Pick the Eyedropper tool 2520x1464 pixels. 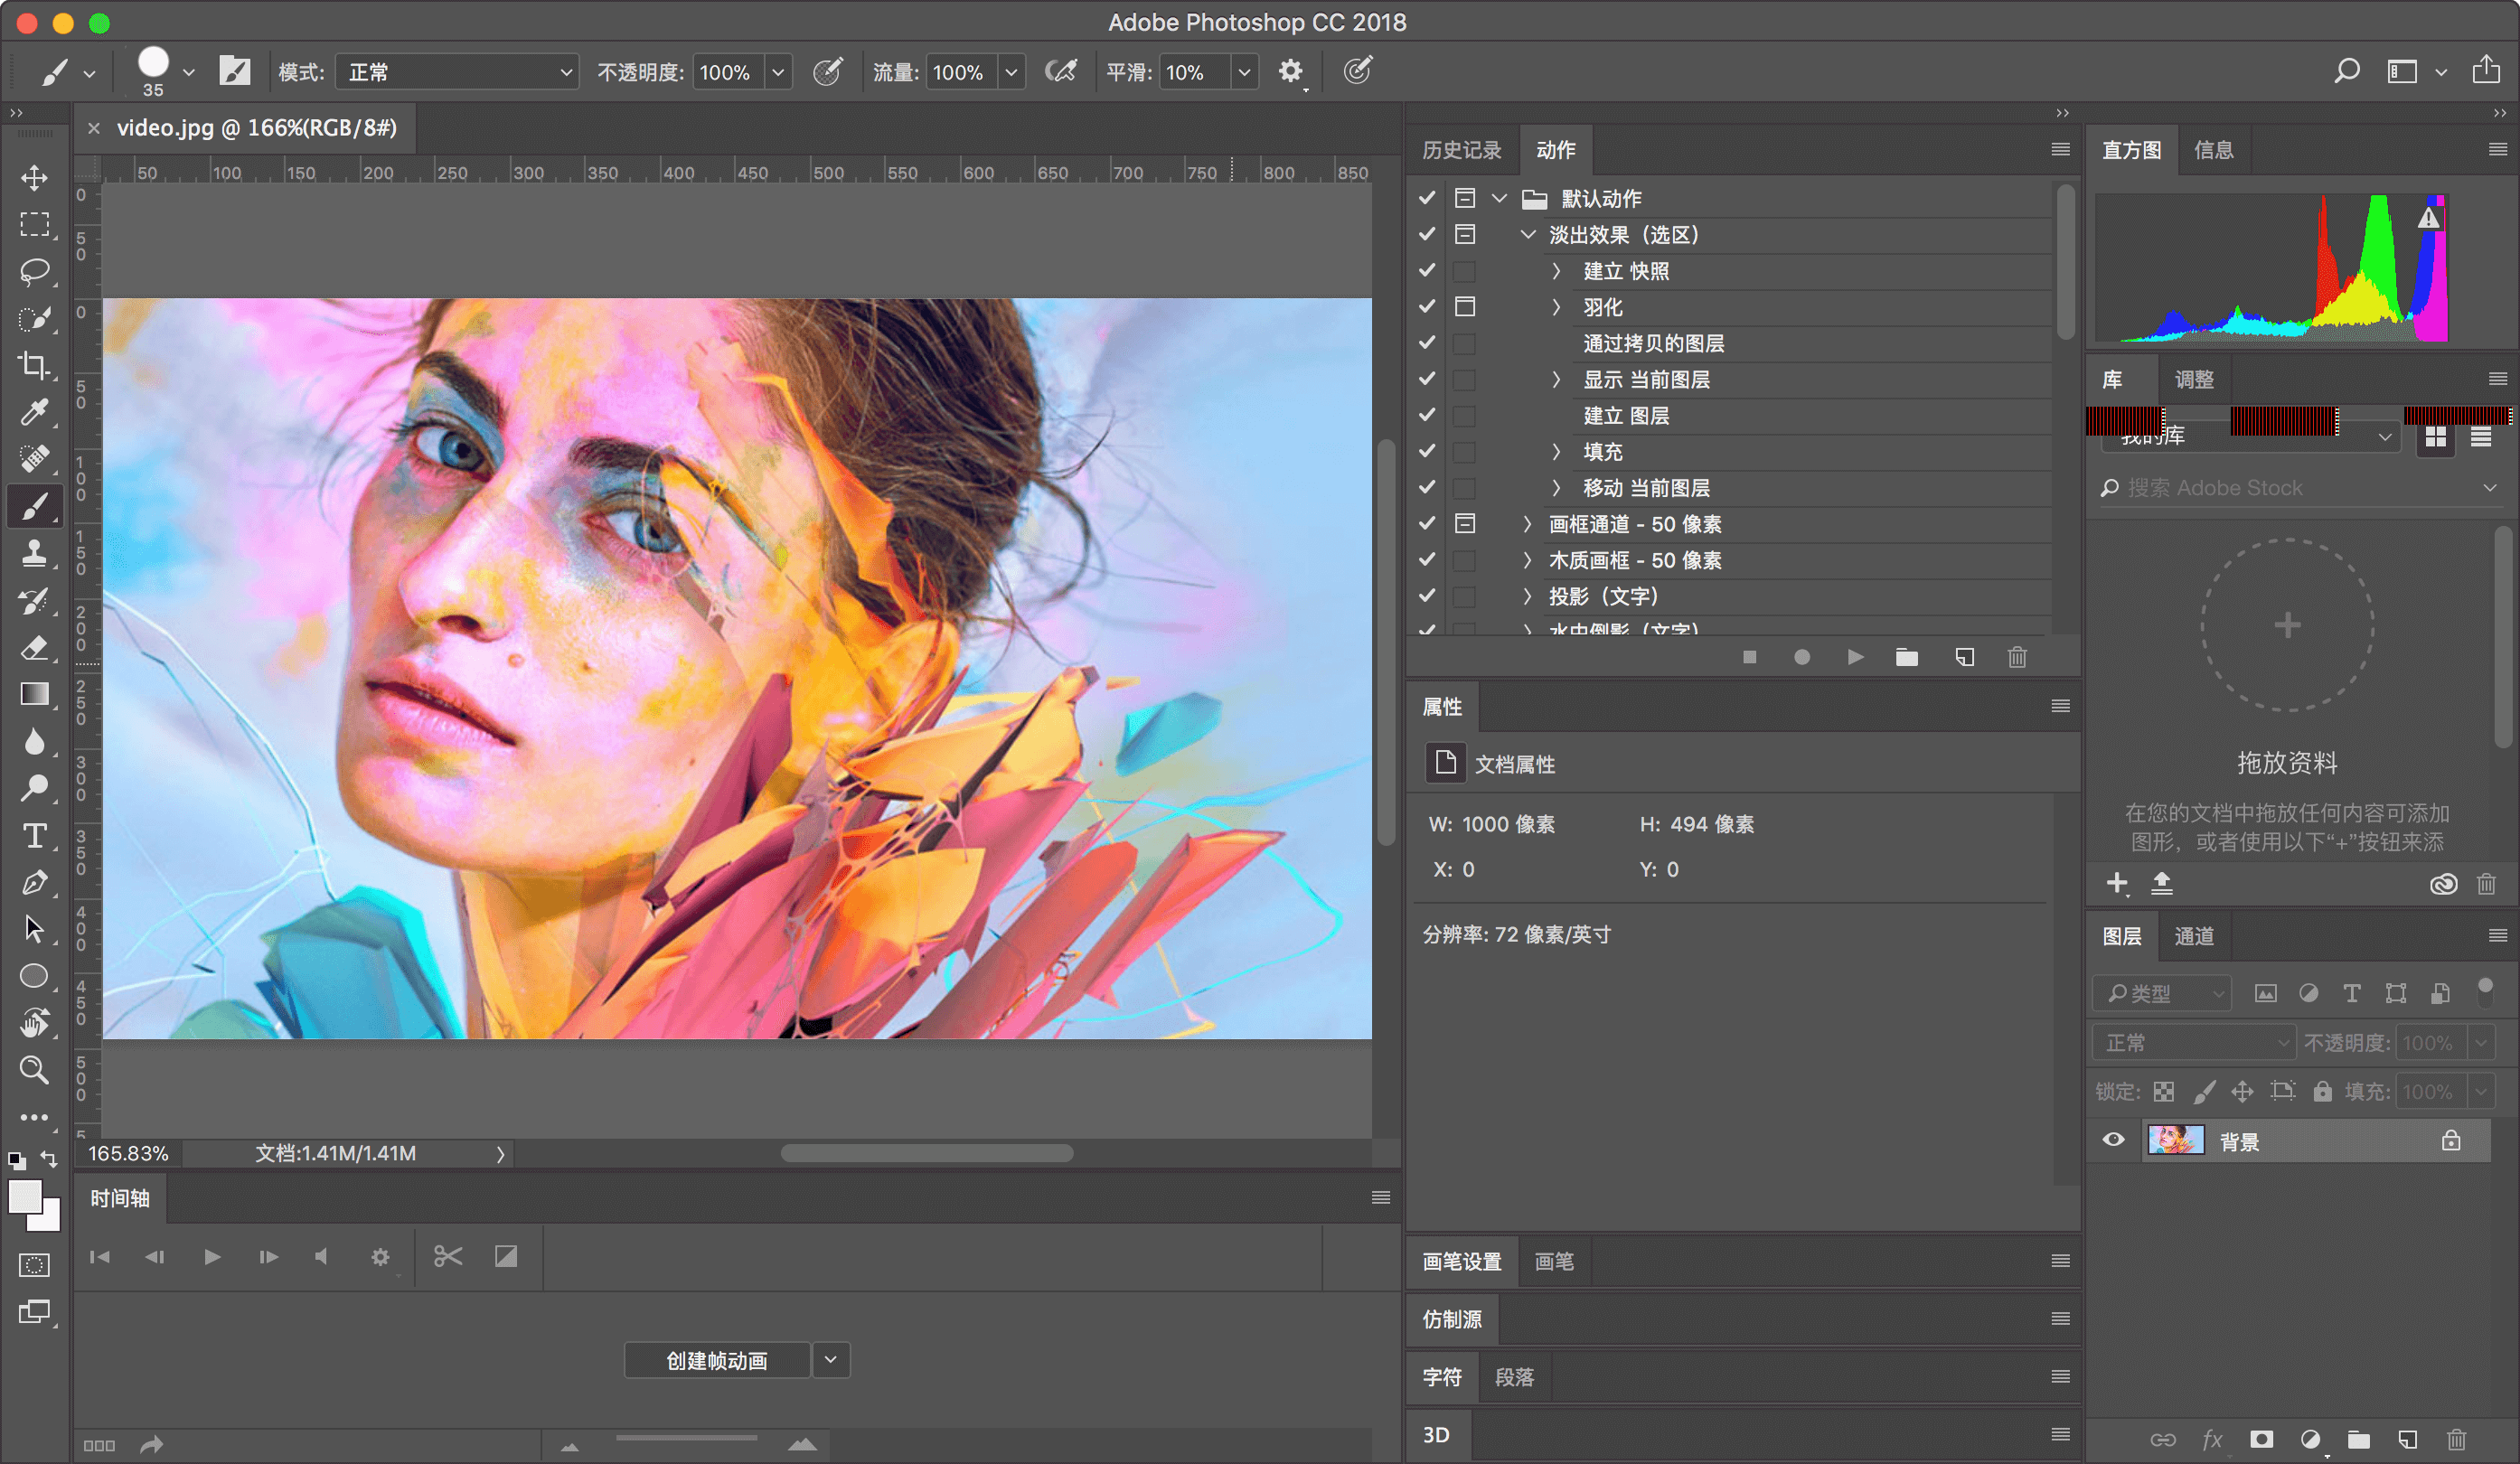(x=34, y=412)
